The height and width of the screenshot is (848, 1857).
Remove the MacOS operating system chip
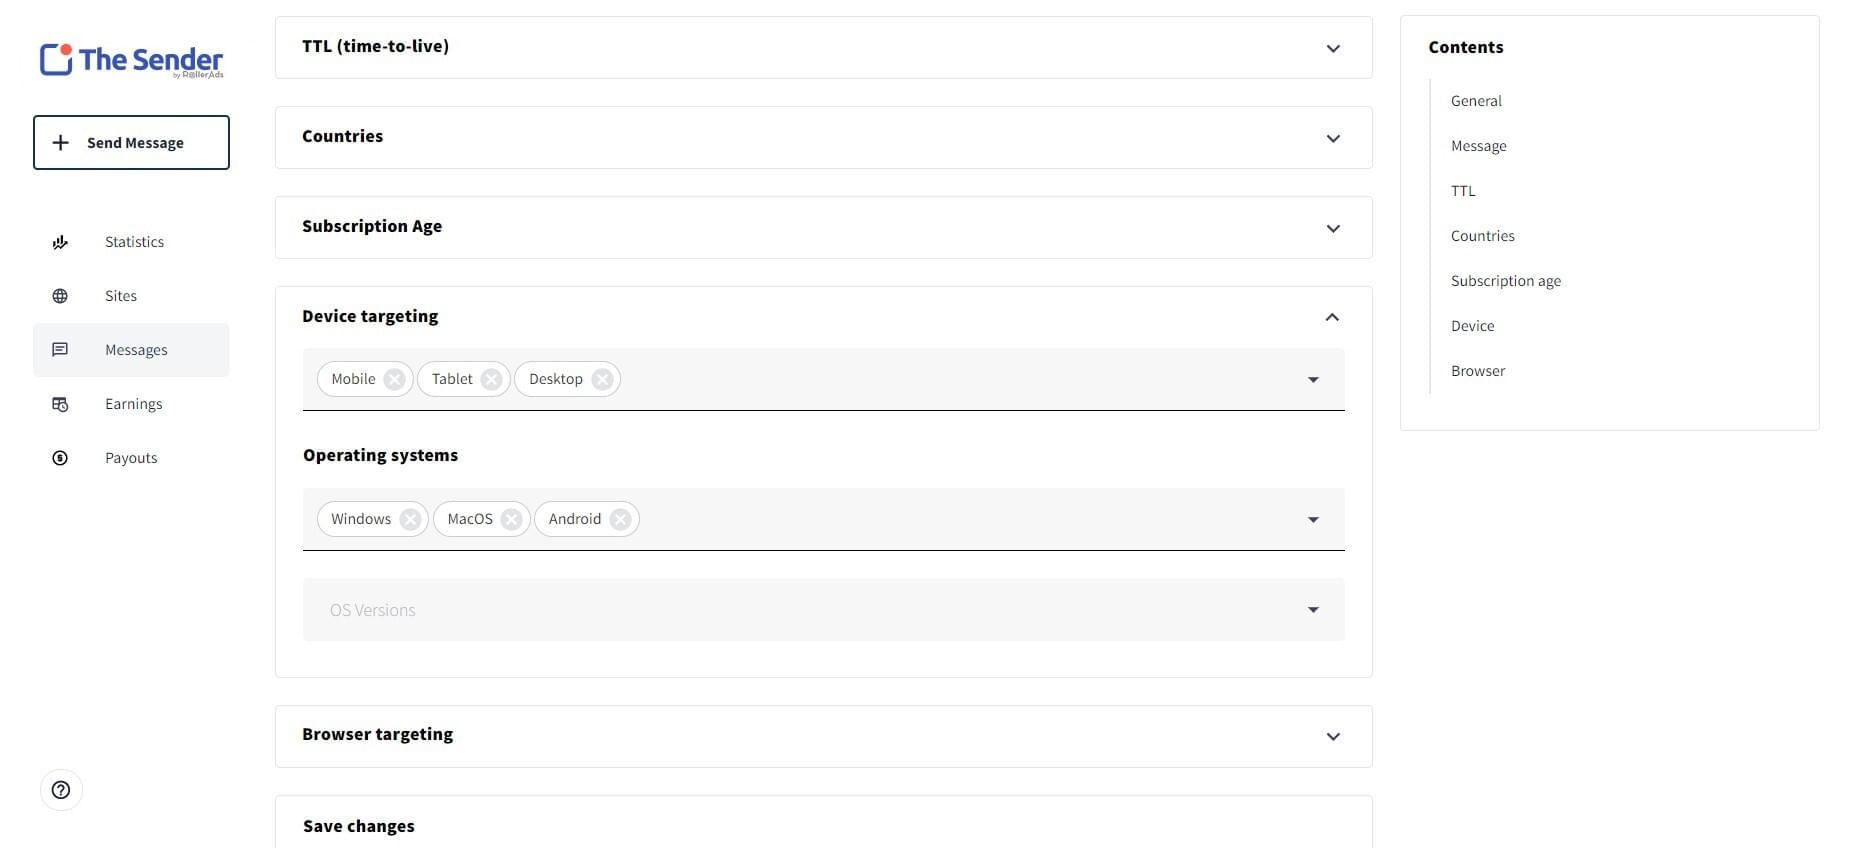click(x=511, y=519)
